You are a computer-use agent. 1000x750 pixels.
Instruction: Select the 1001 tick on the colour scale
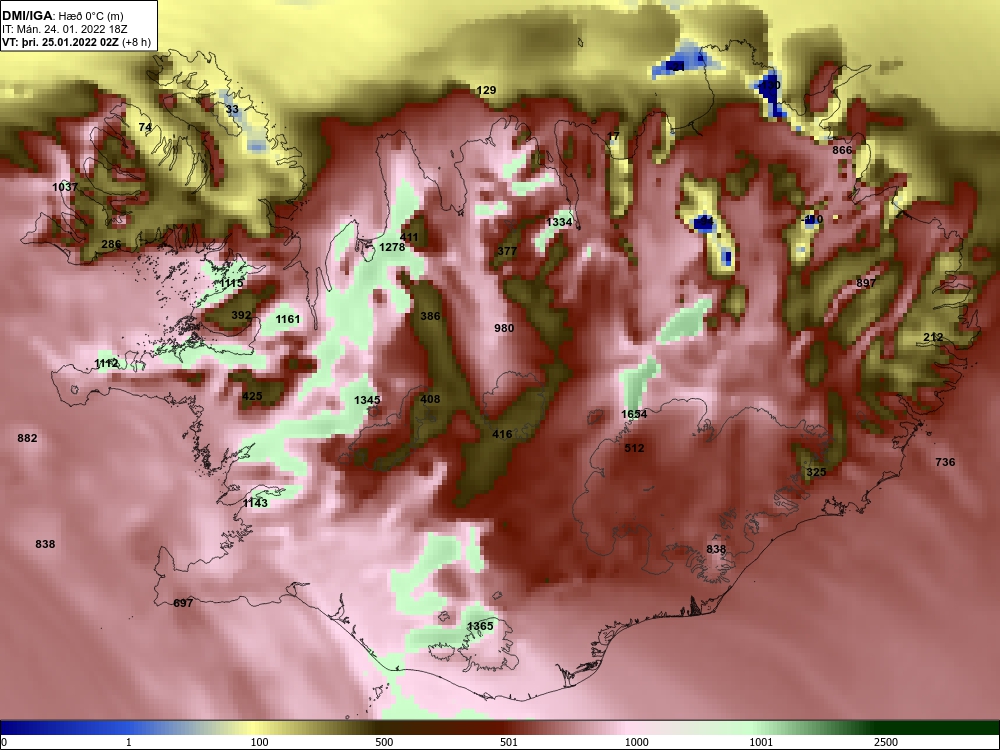coord(761,742)
